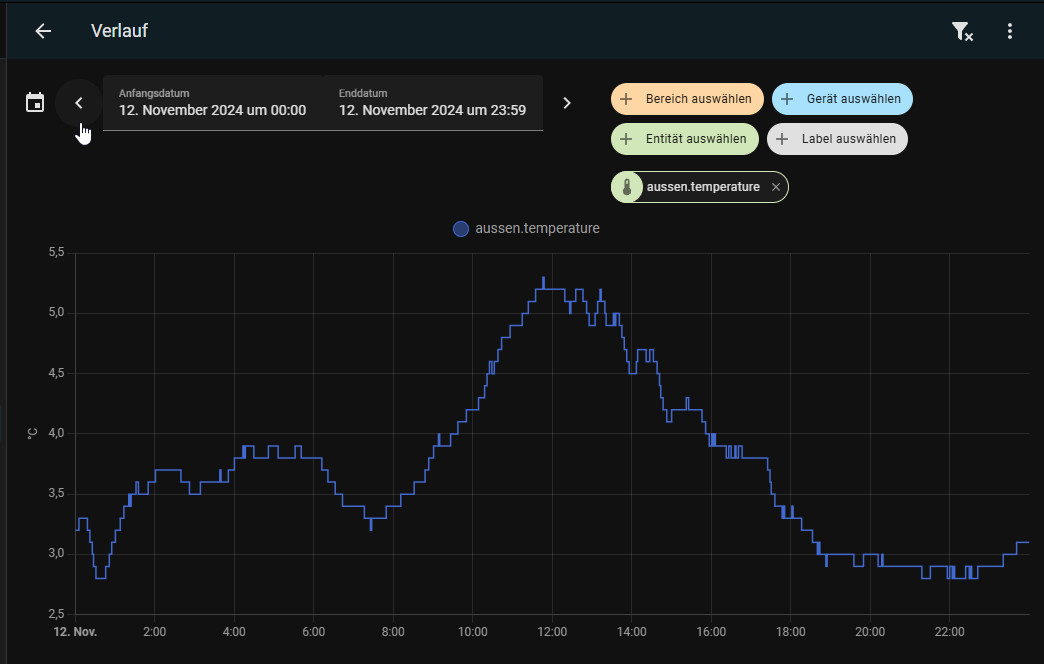The image size is (1044, 664).
Task: Click thermometer icon on aussen.temperature chip
Action: [x=627, y=187]
